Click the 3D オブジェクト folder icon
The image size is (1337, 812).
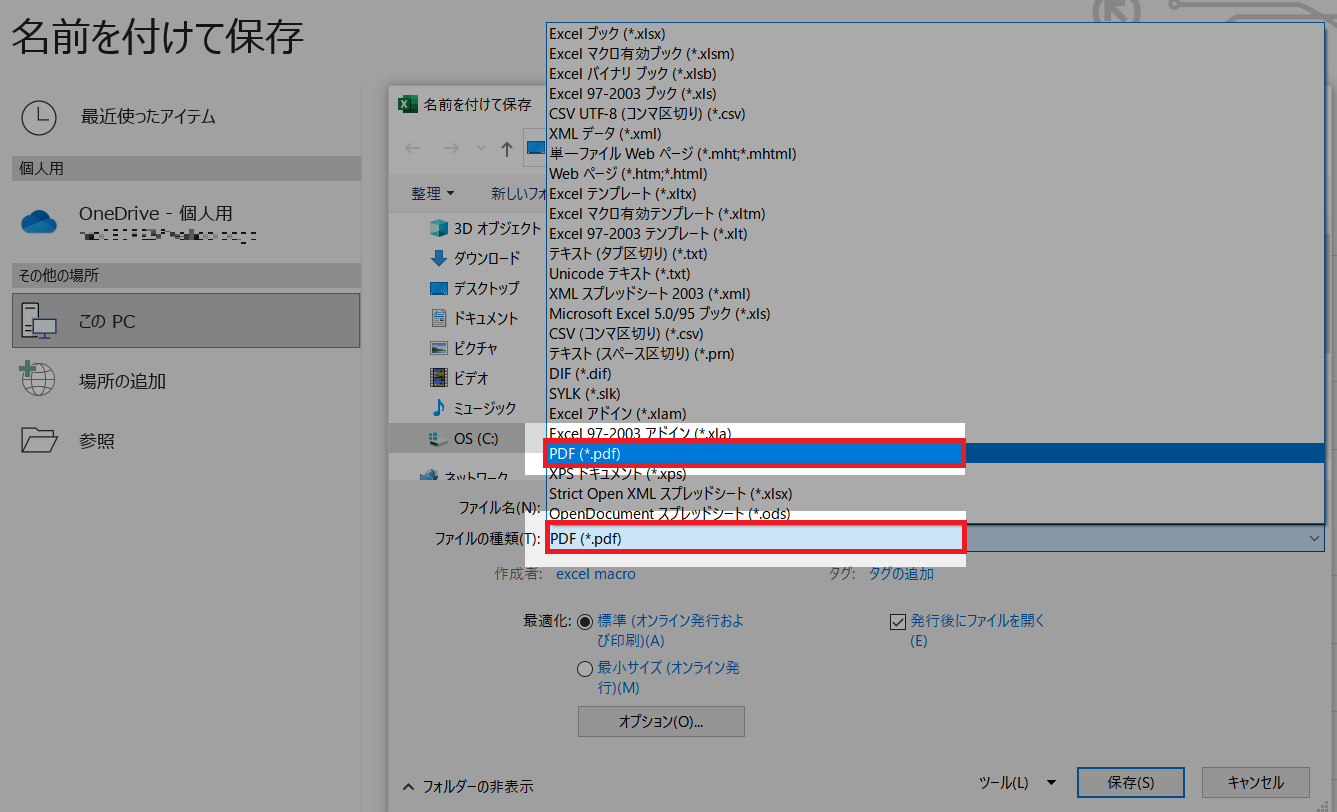click(x=438, y=228)
